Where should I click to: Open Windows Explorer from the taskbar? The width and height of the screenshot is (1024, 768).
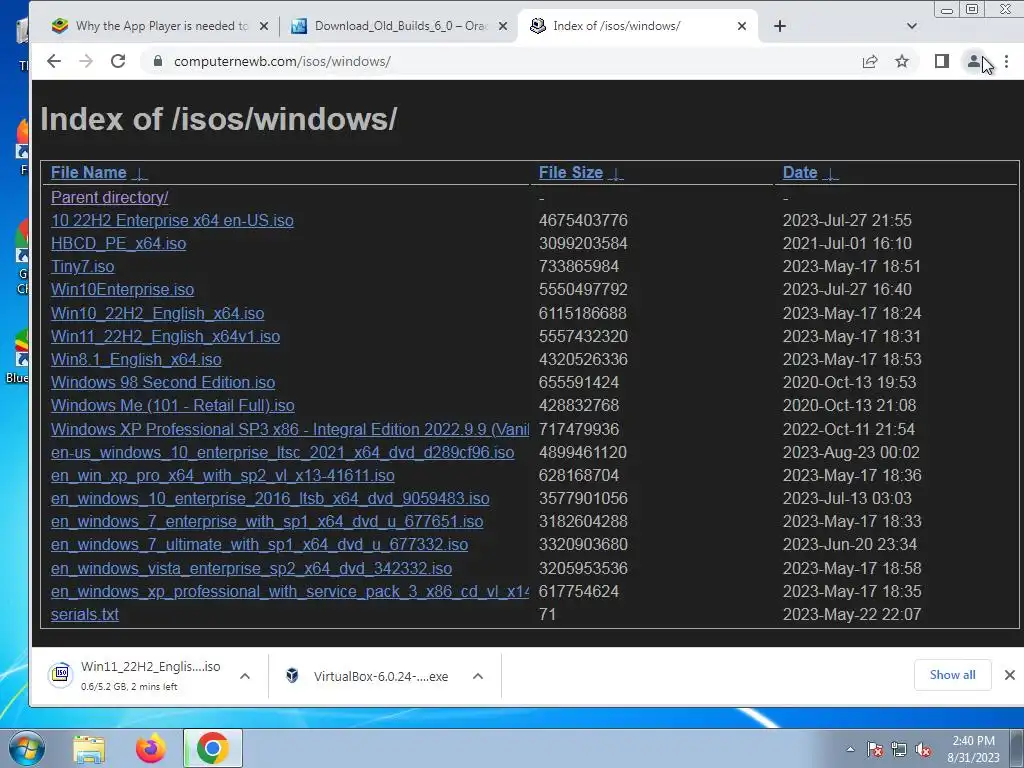[89, 748]
